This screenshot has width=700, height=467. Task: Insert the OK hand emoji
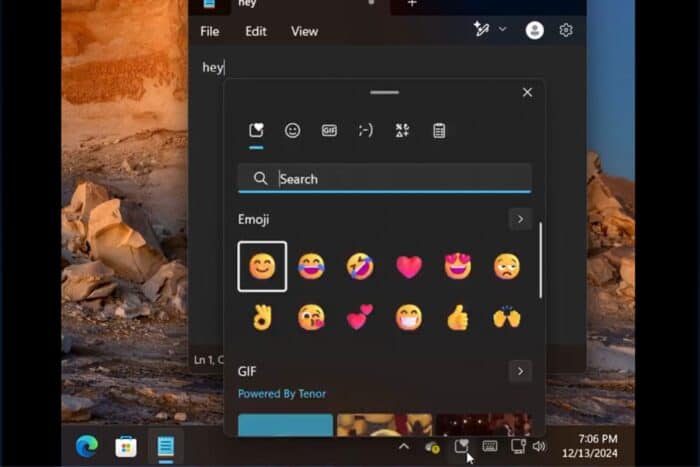[x=262, y=317]
